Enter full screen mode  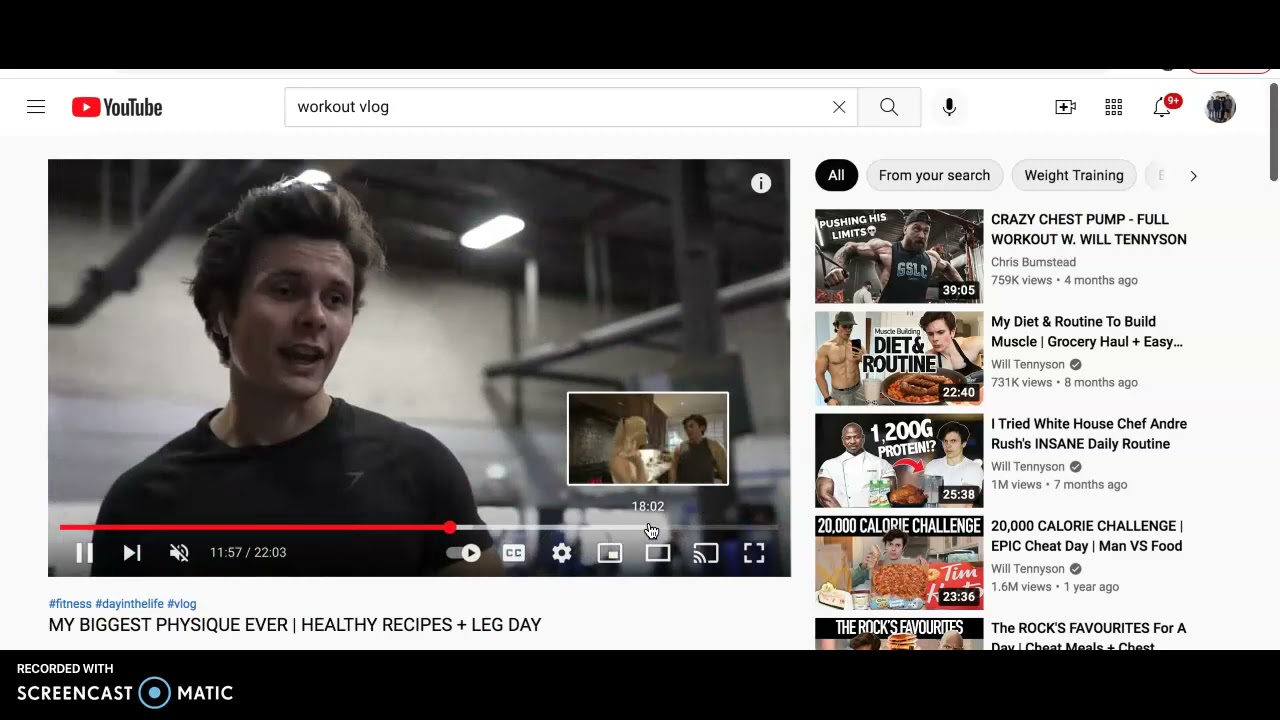pyautogui.click(x=754, y=552)
